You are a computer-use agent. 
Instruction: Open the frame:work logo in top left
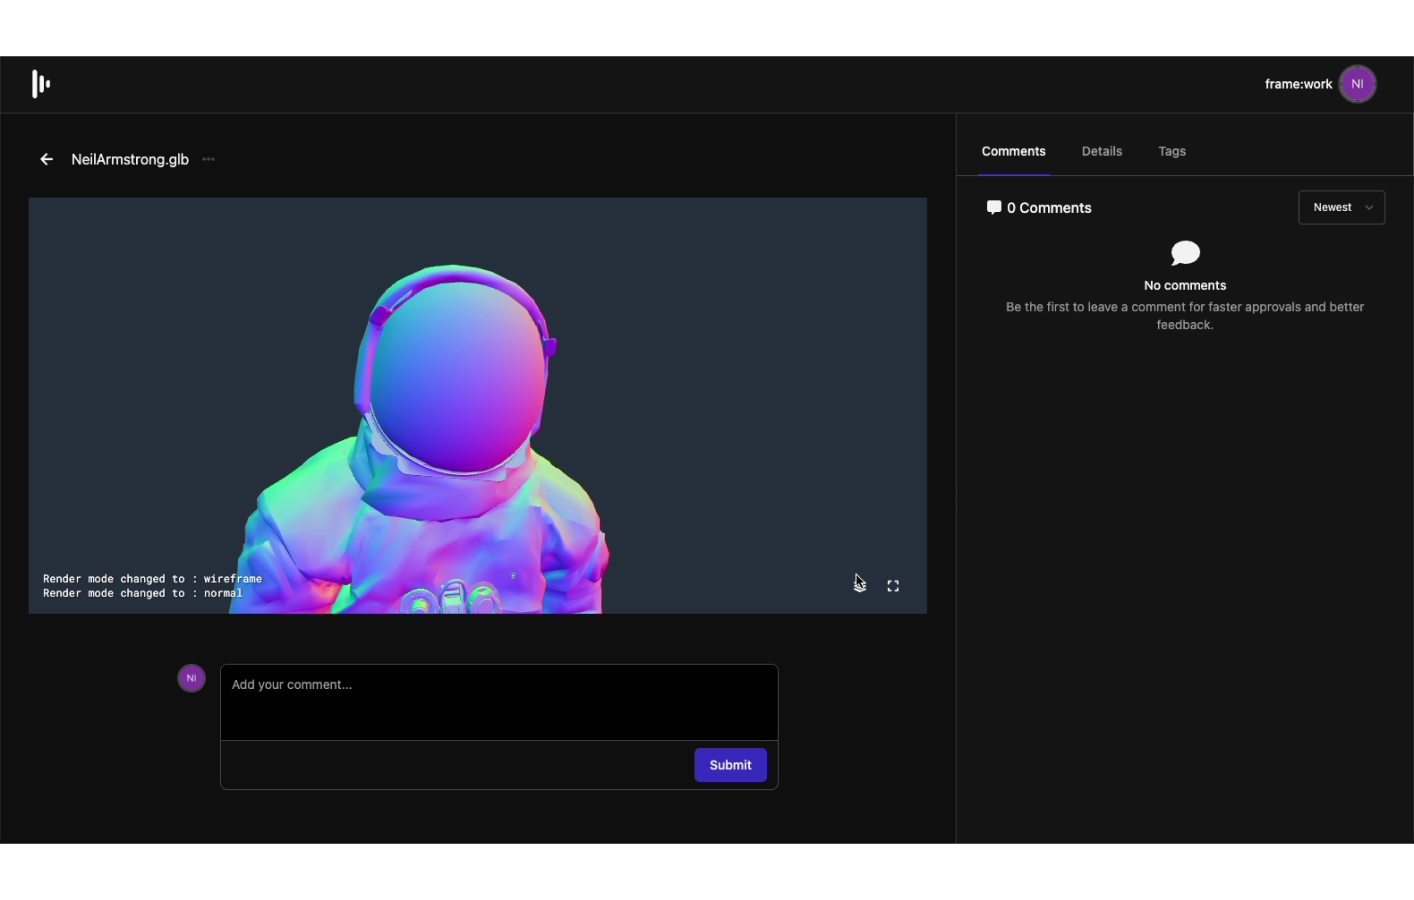40,84
